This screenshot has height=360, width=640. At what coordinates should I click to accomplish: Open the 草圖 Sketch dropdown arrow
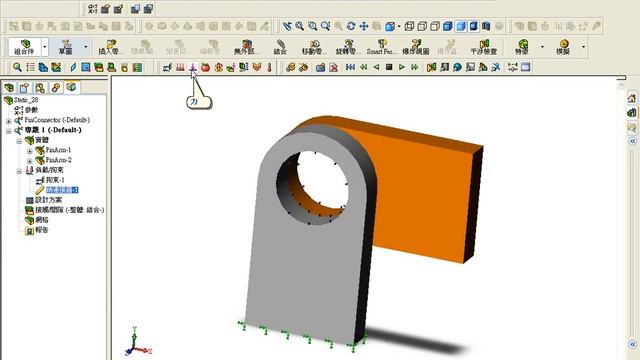[85, 47]
